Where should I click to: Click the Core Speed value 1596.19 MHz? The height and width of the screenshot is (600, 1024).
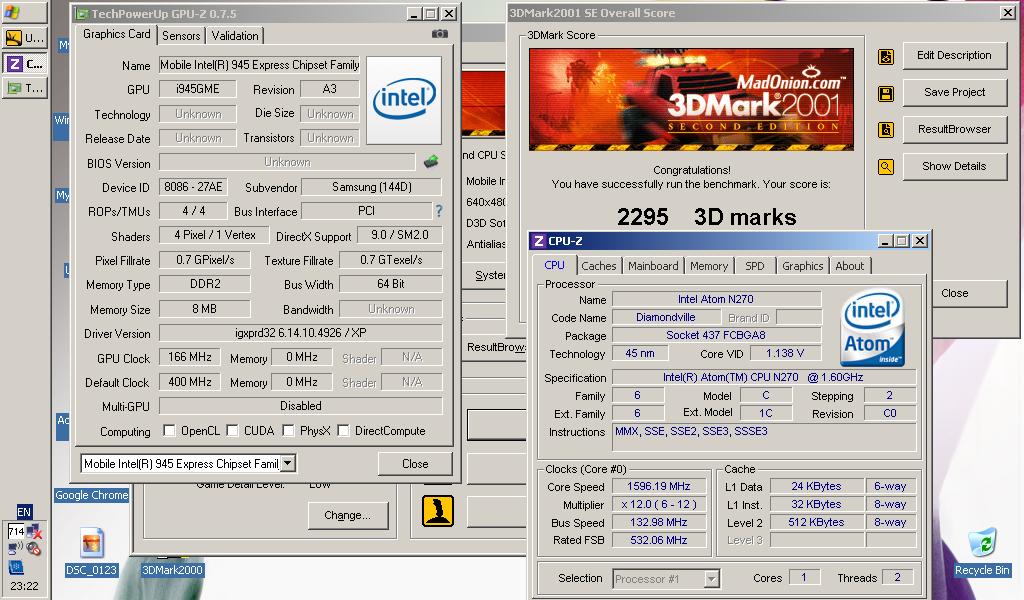pos(659,486)
